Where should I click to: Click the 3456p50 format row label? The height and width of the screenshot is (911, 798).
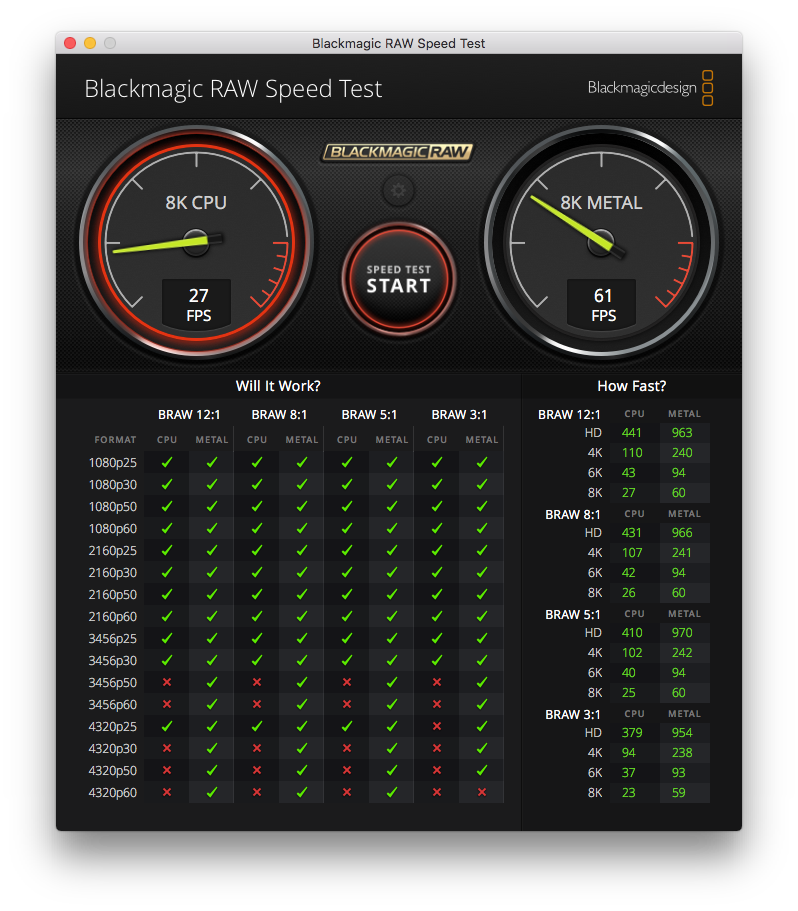point(113,683)
